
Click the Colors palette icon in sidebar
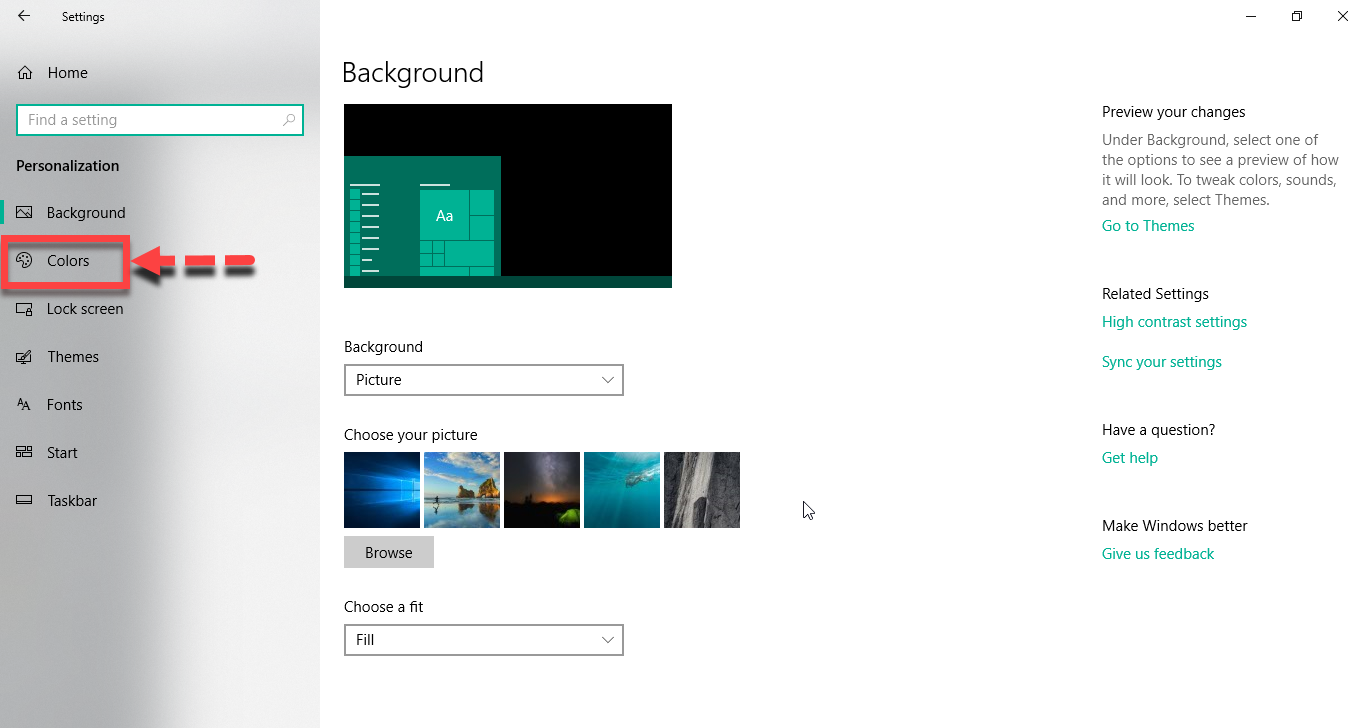click(25, 261)
